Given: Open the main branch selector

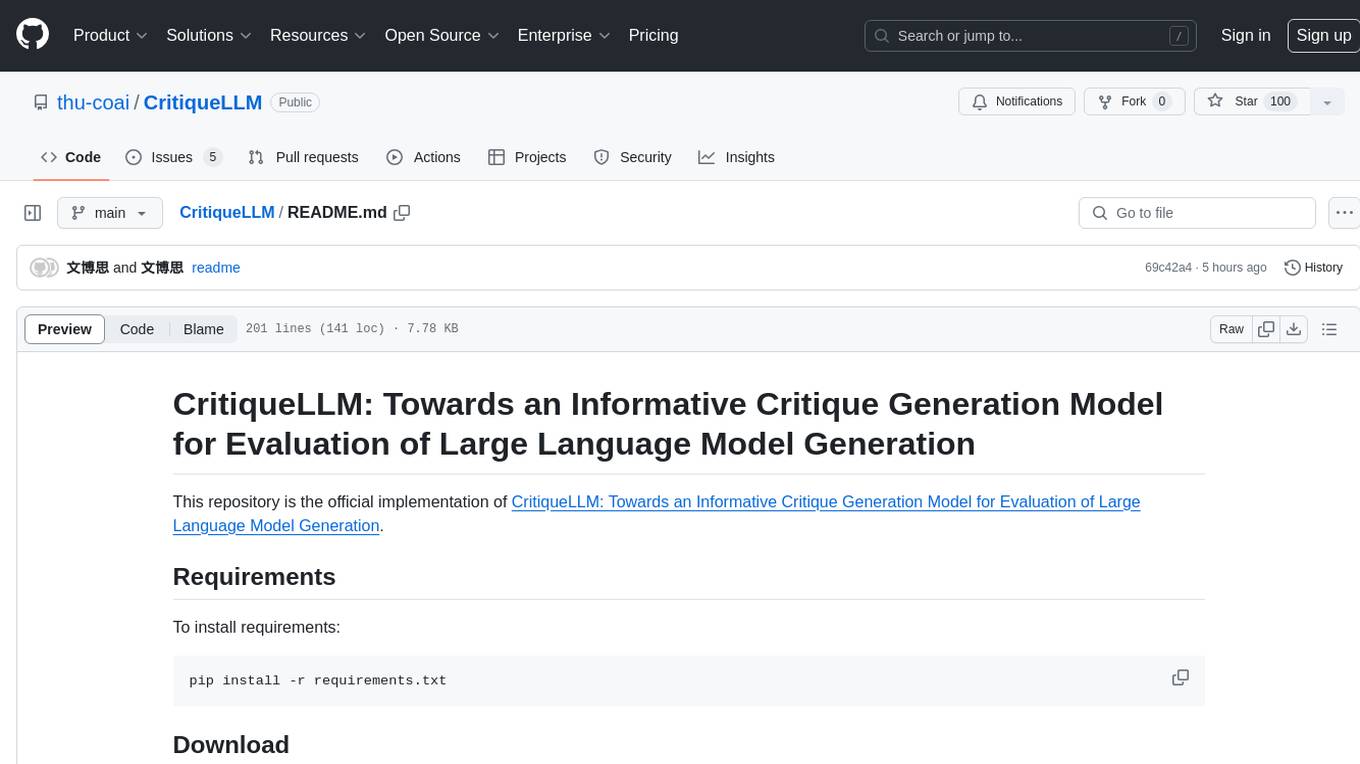Looking at the screenshot, I should (x=110, y=213).
